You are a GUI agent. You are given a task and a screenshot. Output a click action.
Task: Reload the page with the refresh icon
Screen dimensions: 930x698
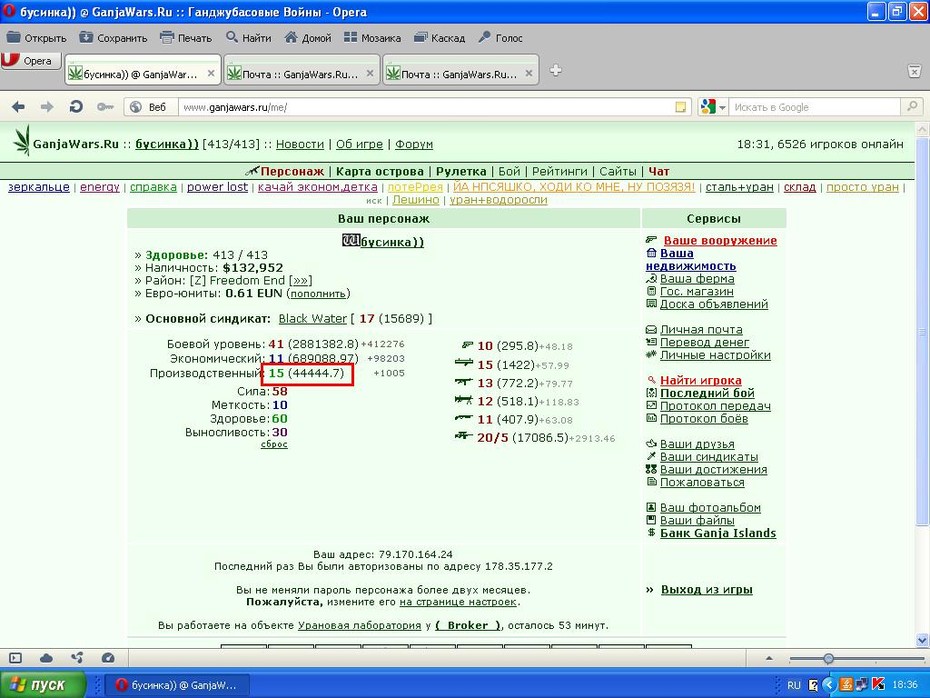(x=75, y=107)
